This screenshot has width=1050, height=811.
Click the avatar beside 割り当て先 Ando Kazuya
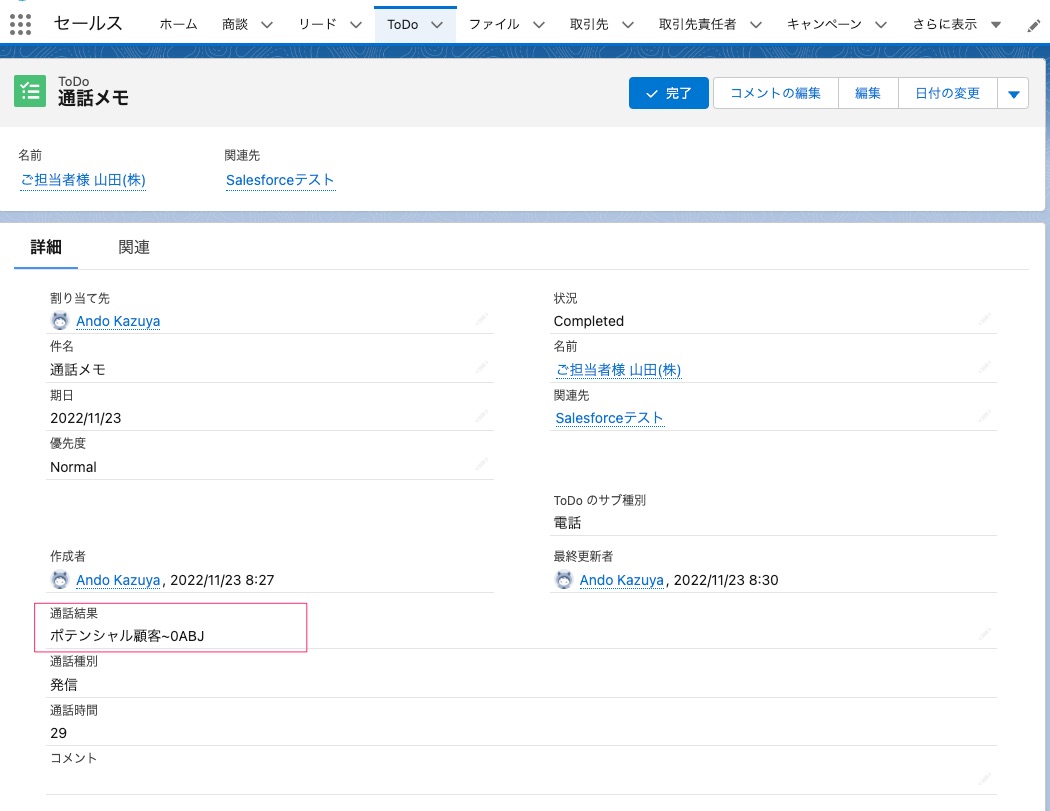[60, 321]
